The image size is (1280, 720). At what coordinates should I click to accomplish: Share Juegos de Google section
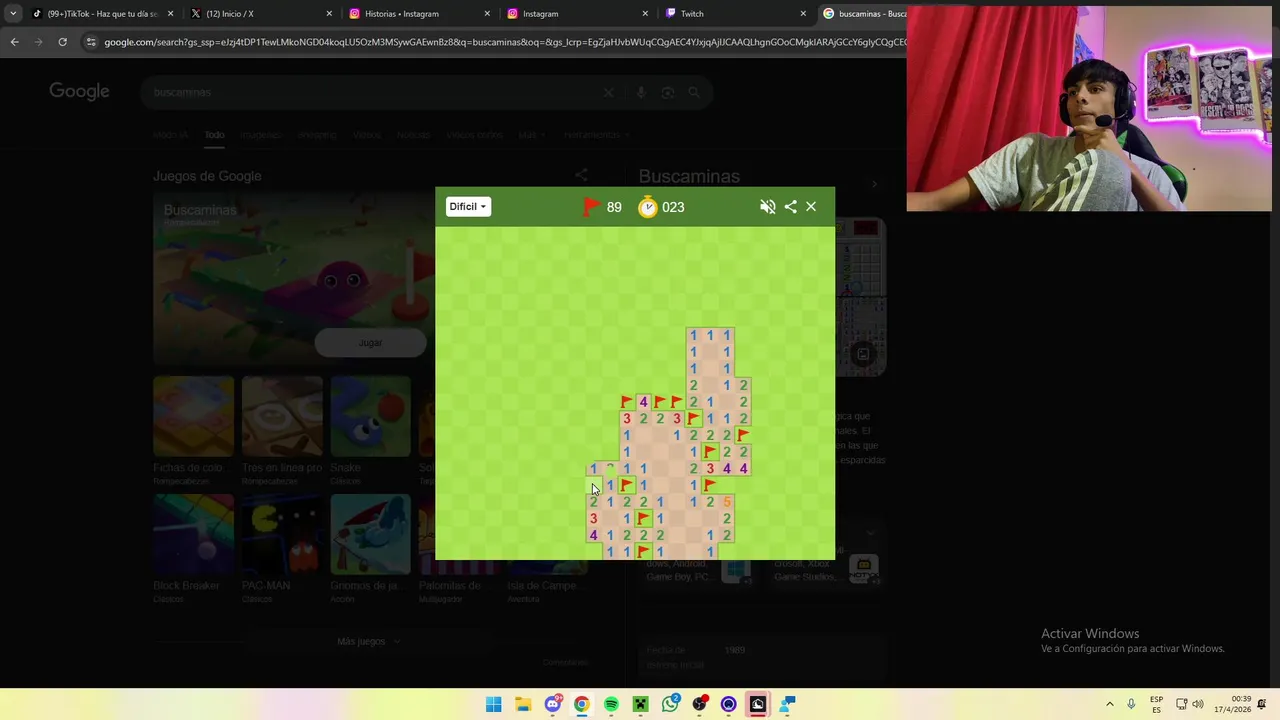point(581,175)
